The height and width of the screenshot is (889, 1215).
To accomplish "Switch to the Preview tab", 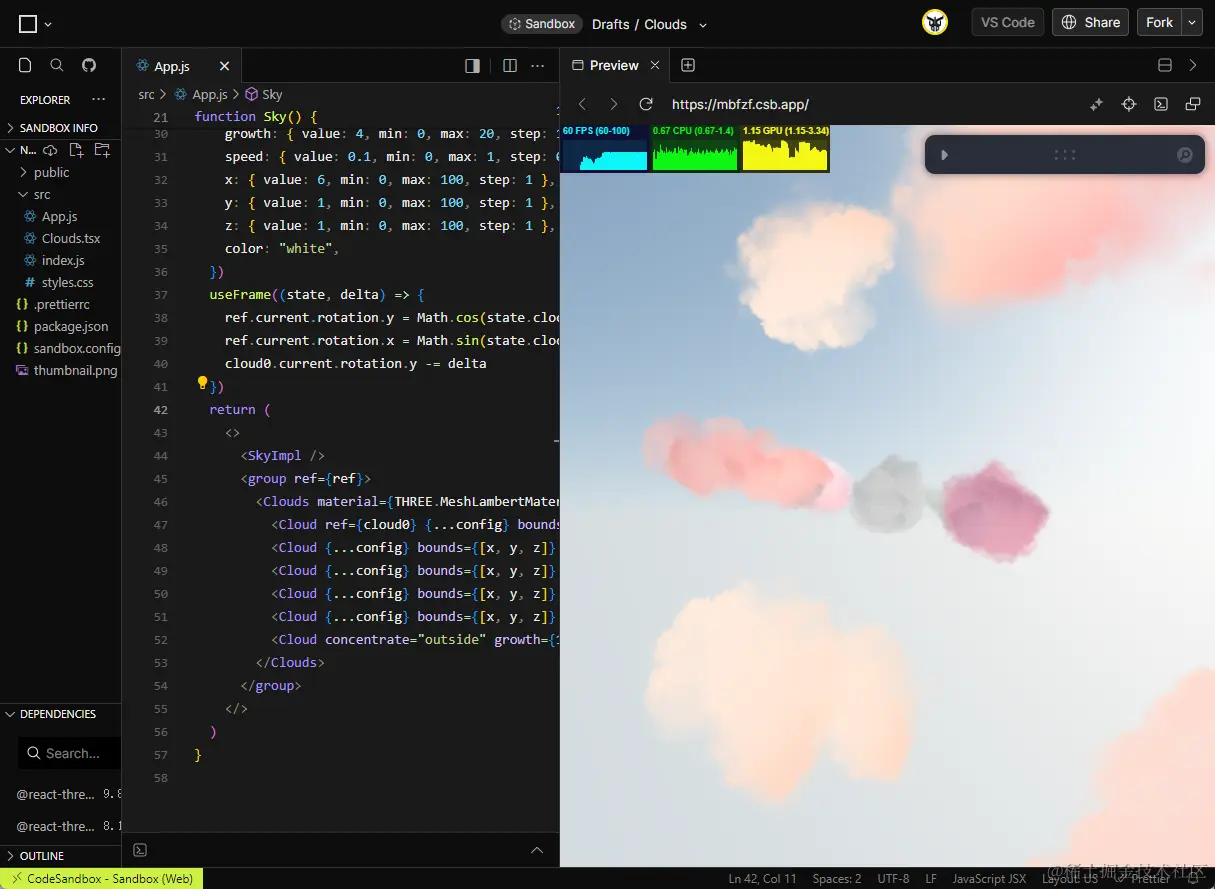I will click(x=614, y=65).
